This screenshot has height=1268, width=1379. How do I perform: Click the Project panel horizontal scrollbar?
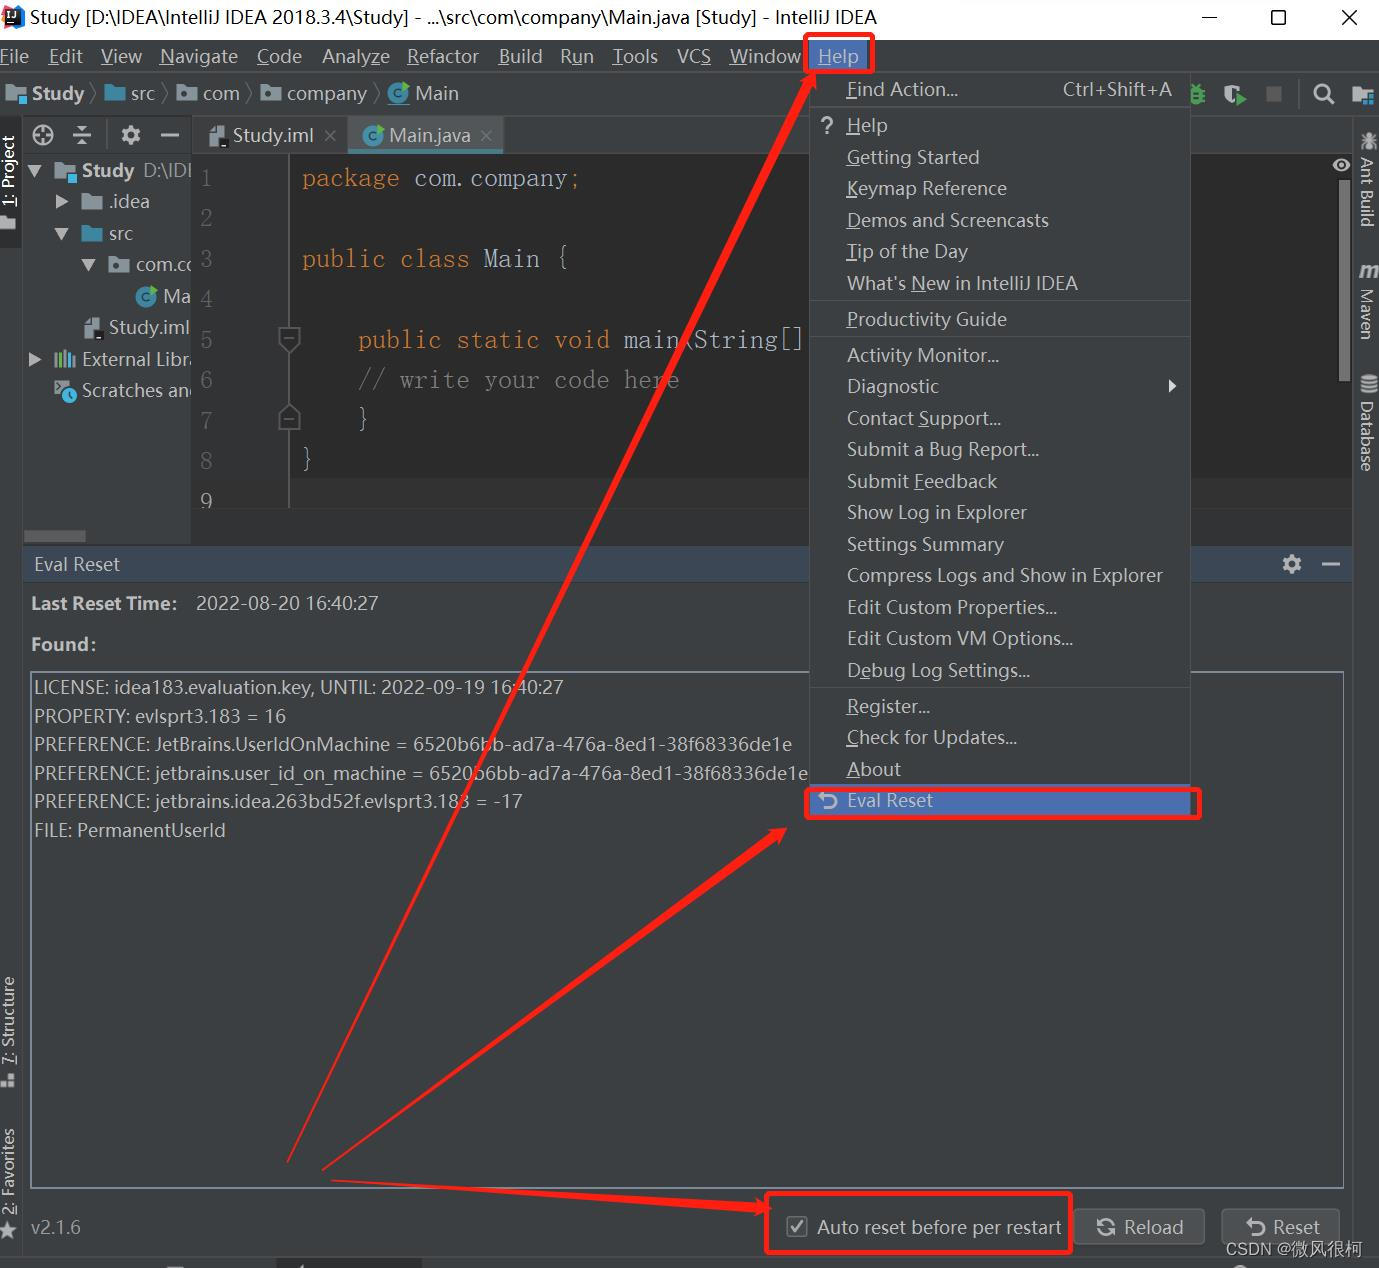(55, 536)
